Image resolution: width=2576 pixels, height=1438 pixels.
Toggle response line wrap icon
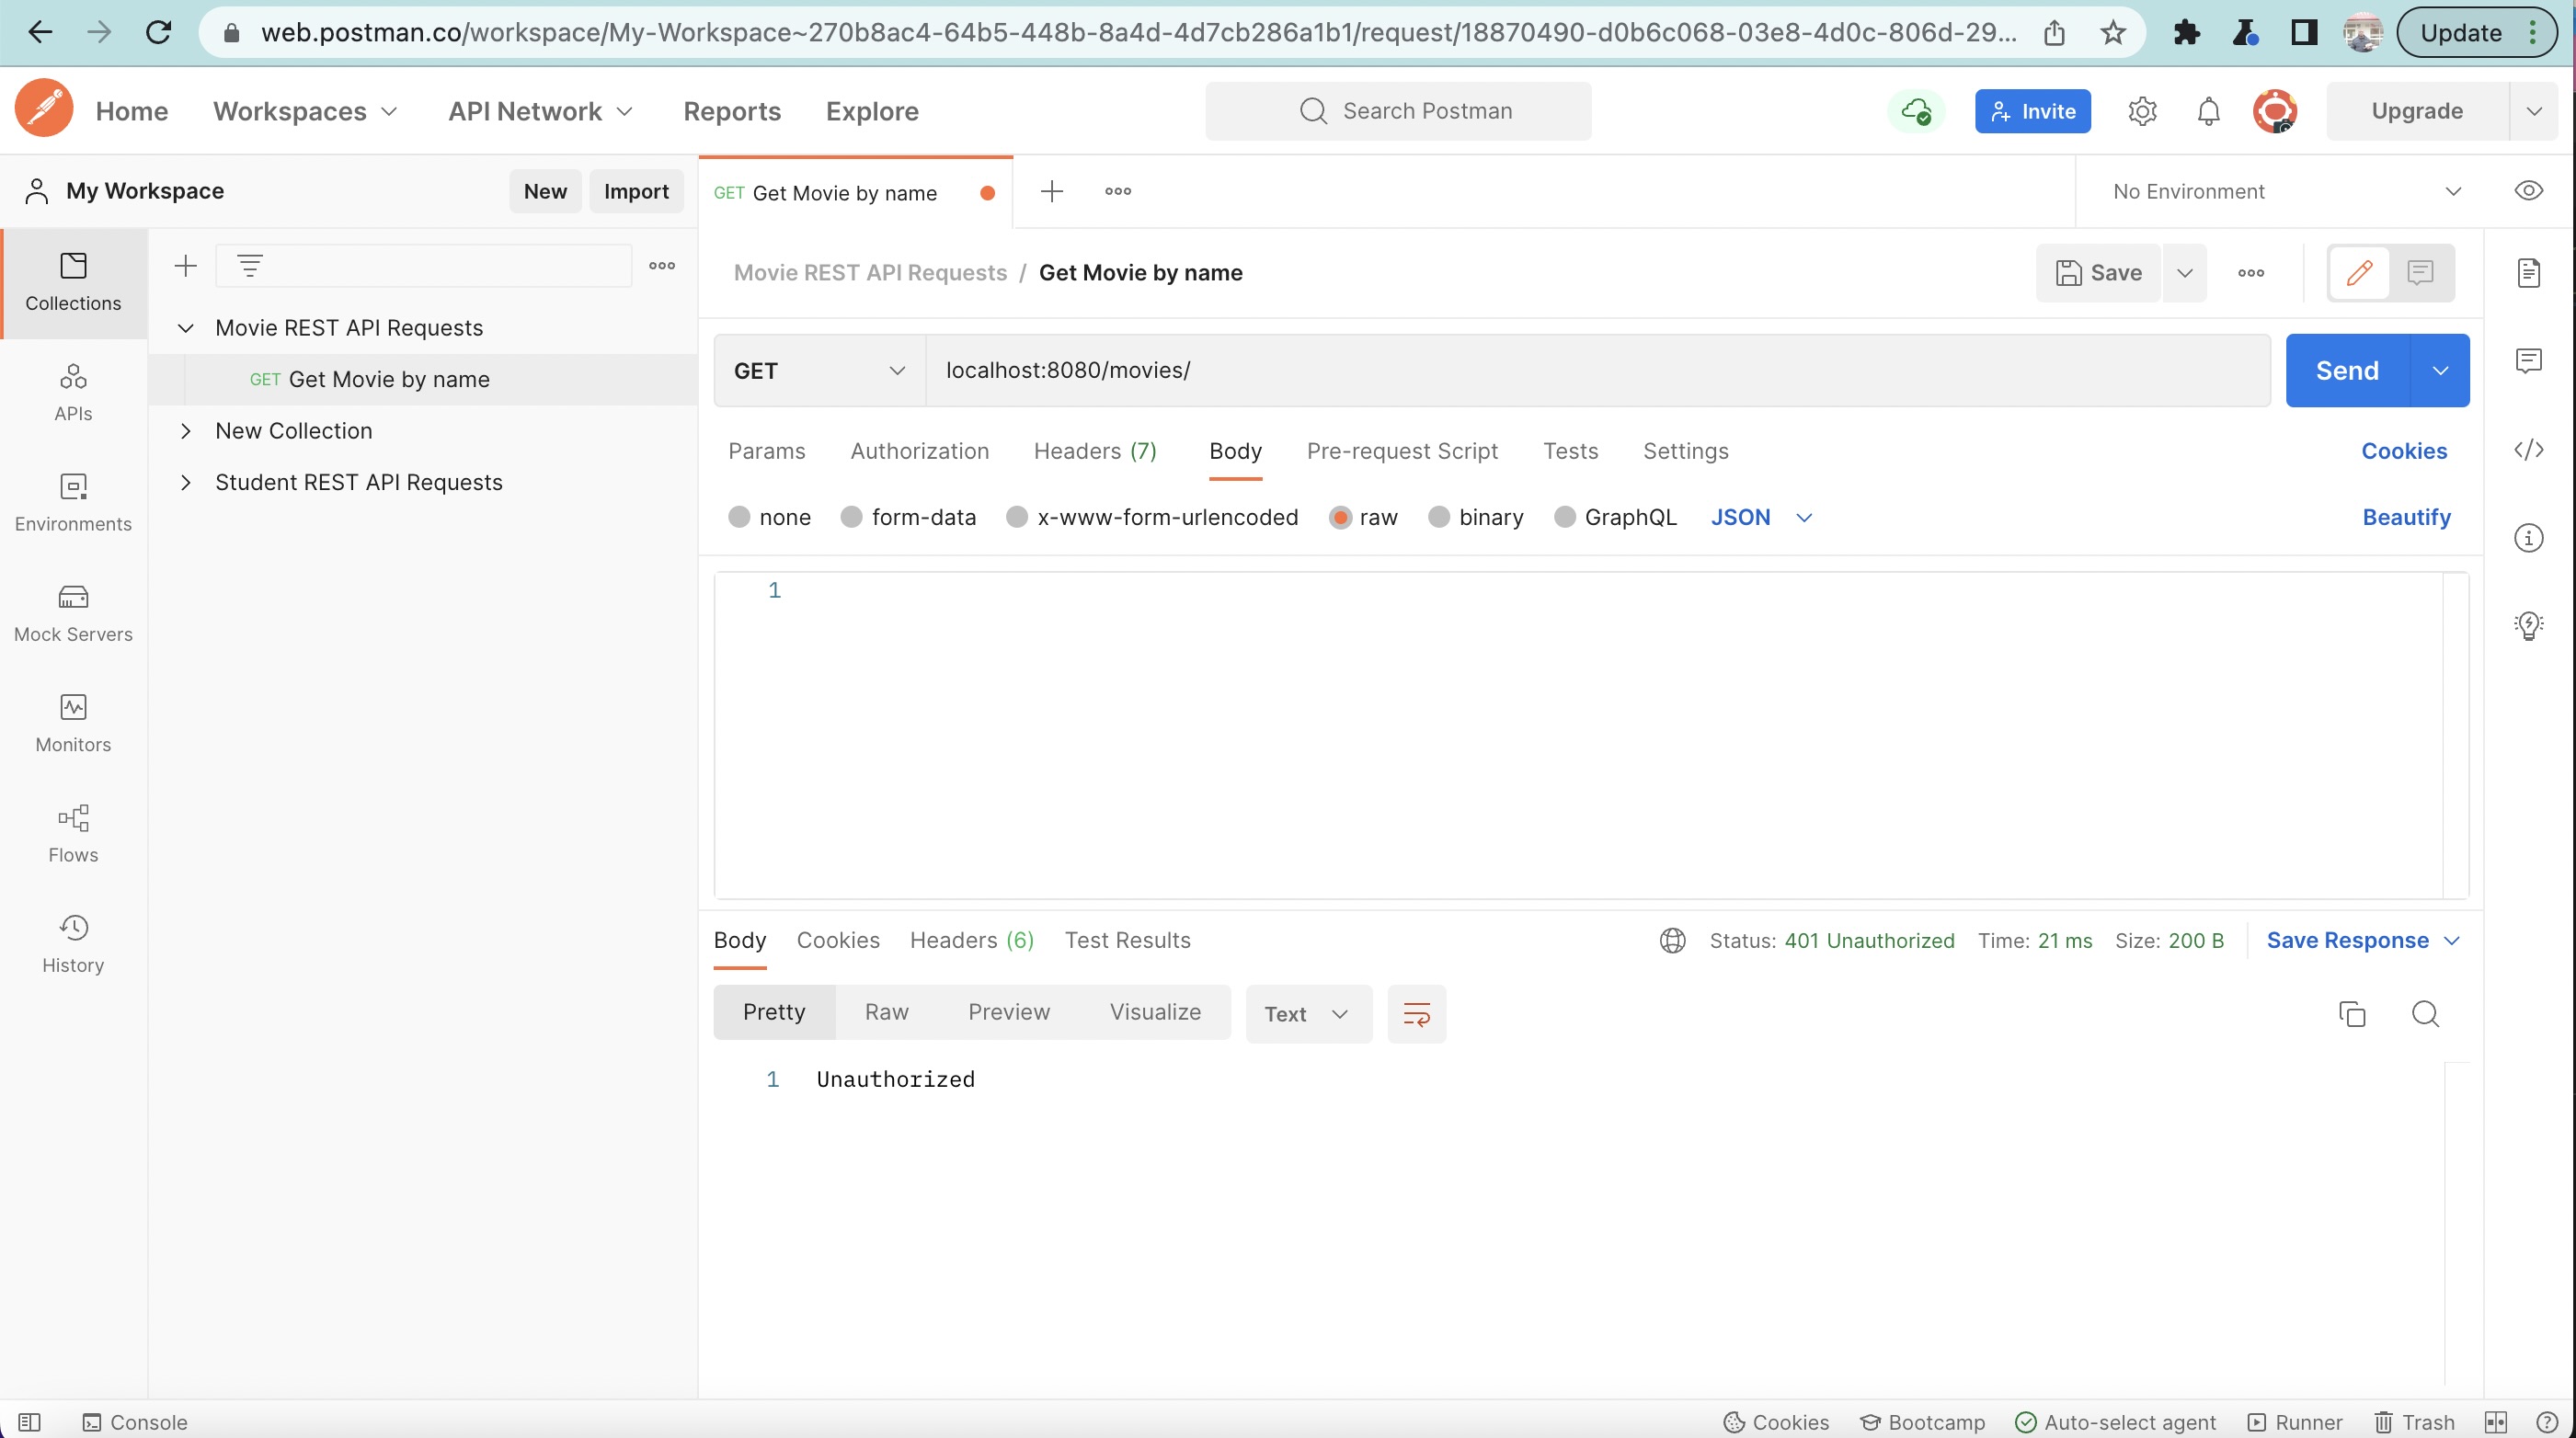tap(1416, 1013)
